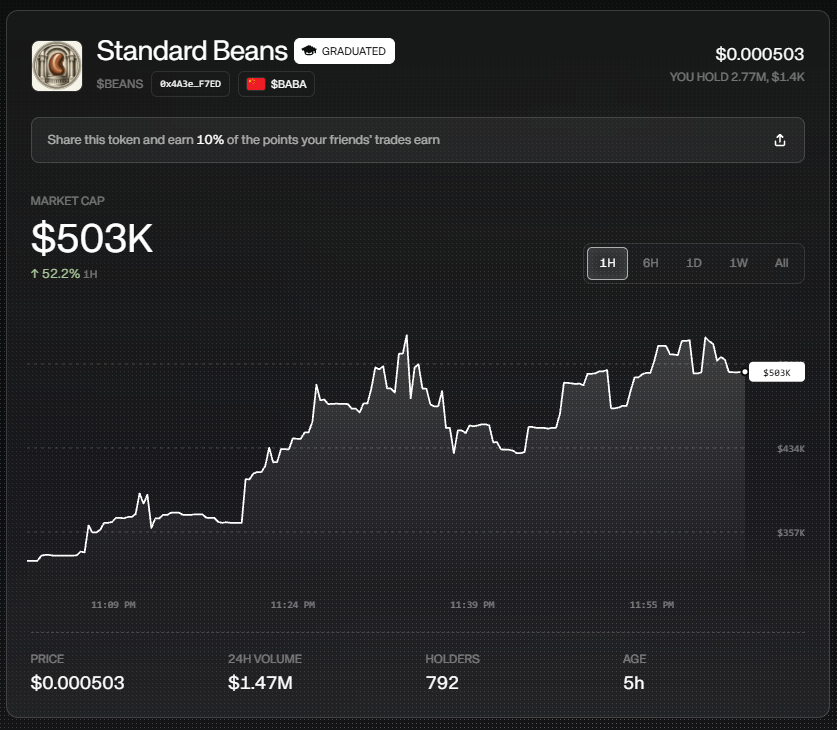Screen dimensions: 837x730
Task: Click the 11:39 PM time axis label
Action: click(x=472, y=605)
